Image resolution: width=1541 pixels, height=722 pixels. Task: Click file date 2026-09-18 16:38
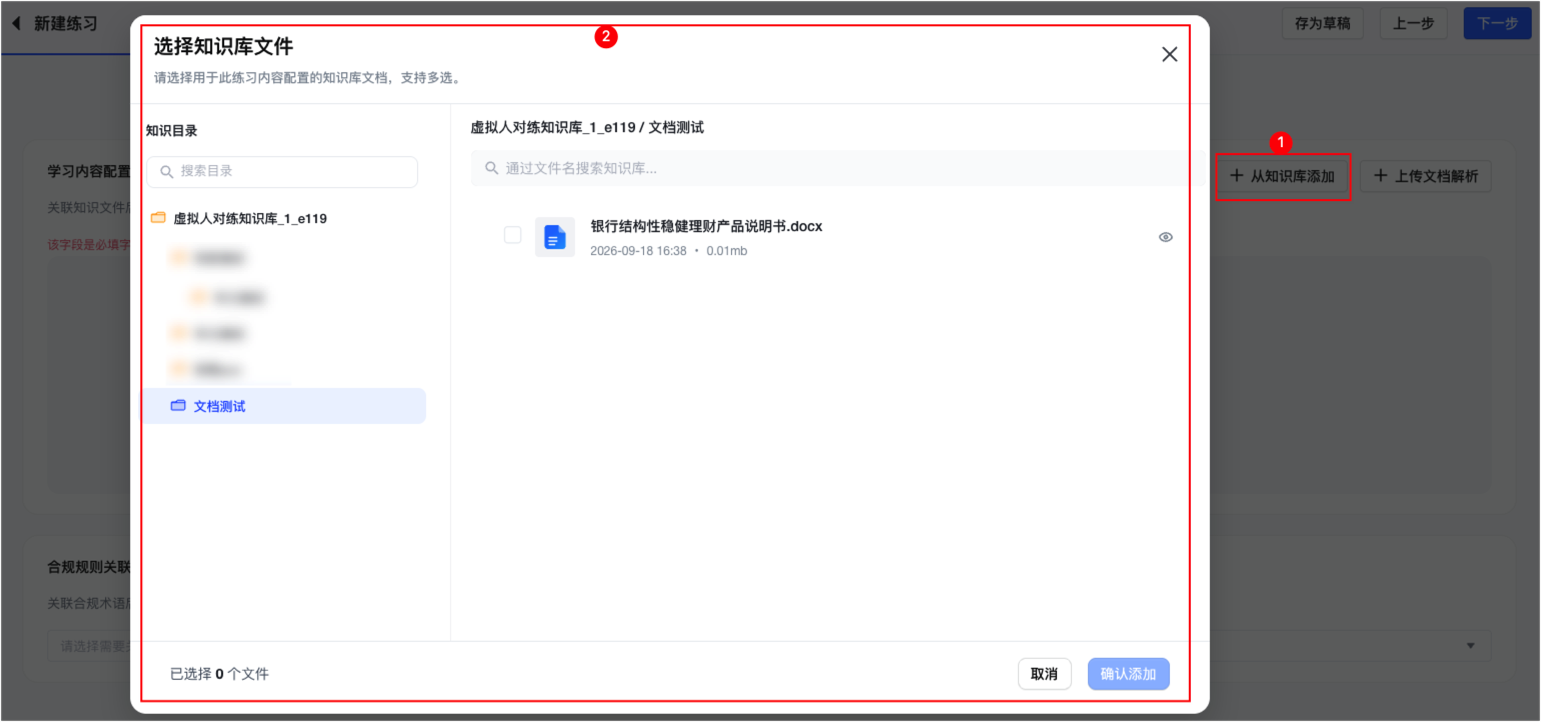(x=638, y=251)
